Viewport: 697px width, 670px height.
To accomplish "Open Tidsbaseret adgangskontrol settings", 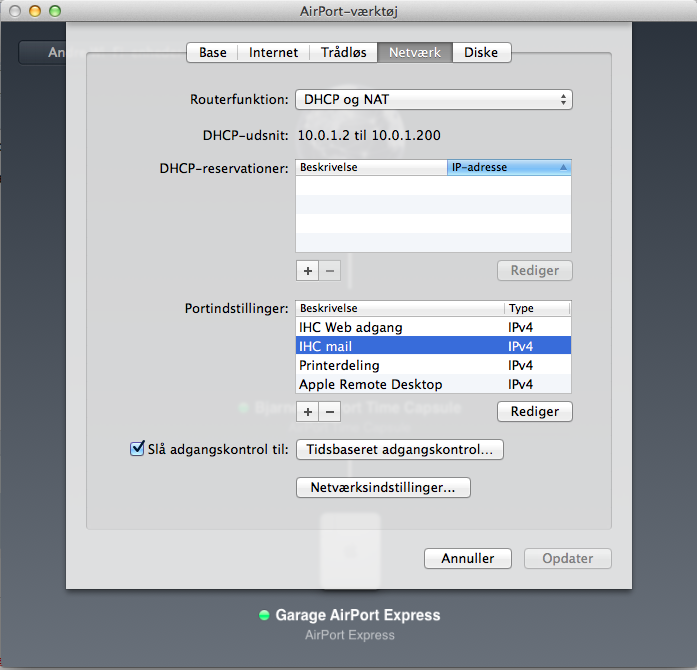I will coord(400,450).
